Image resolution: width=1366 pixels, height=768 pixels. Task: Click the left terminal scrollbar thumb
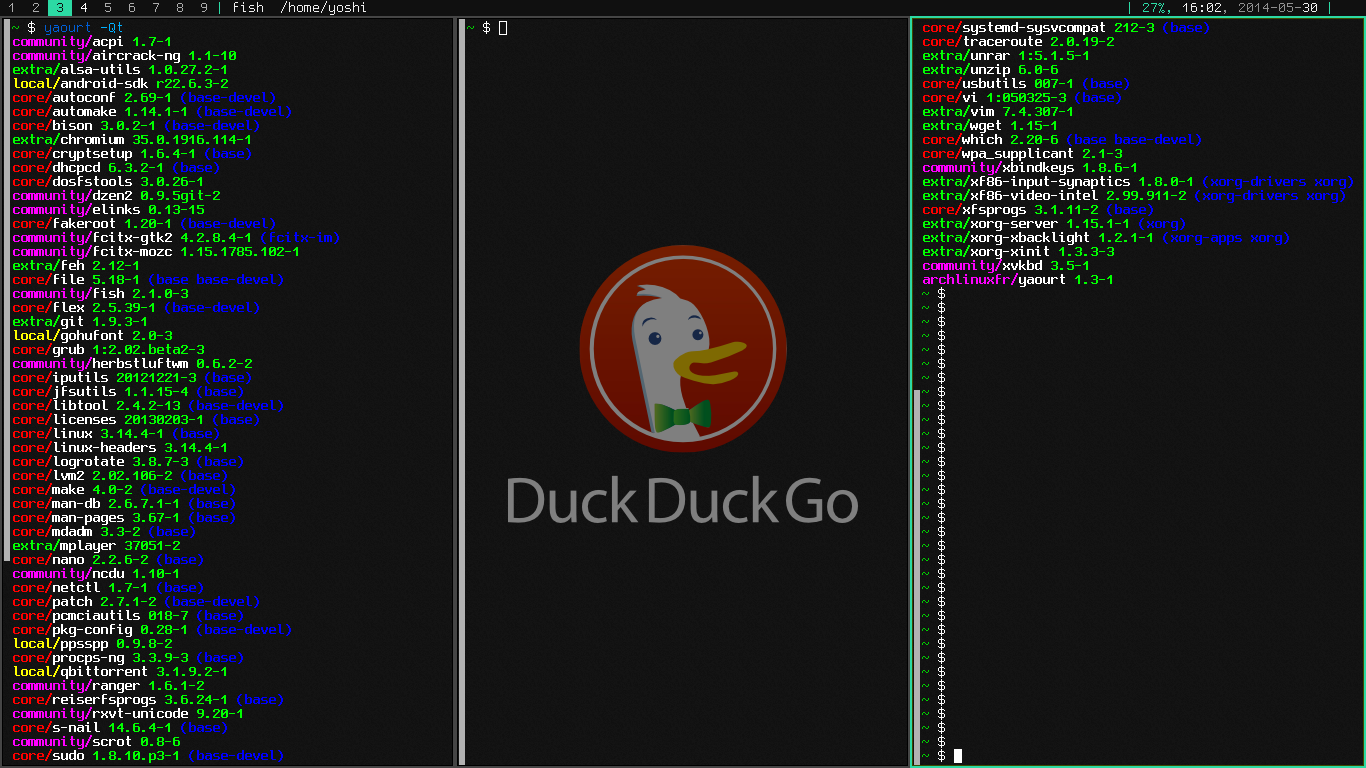(7, 290)
